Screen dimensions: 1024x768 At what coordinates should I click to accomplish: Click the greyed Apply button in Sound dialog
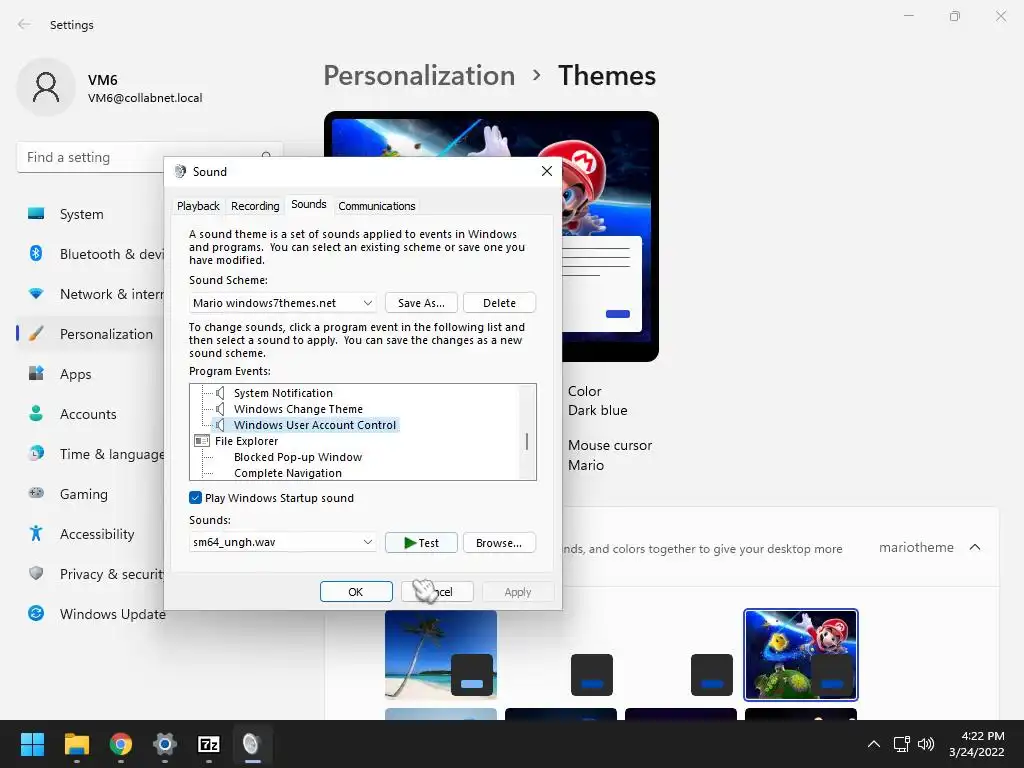tap(518, 592)
